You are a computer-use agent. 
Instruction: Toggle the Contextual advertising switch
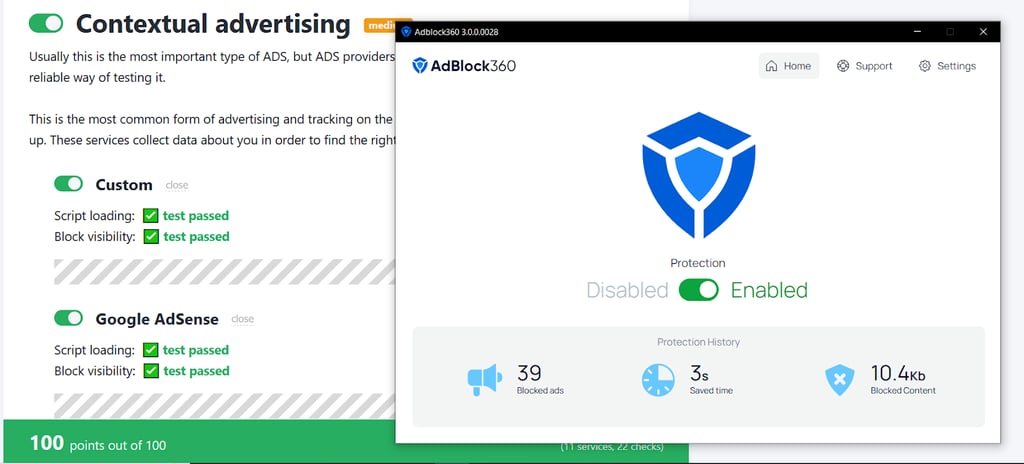click(x=46, y=24)
